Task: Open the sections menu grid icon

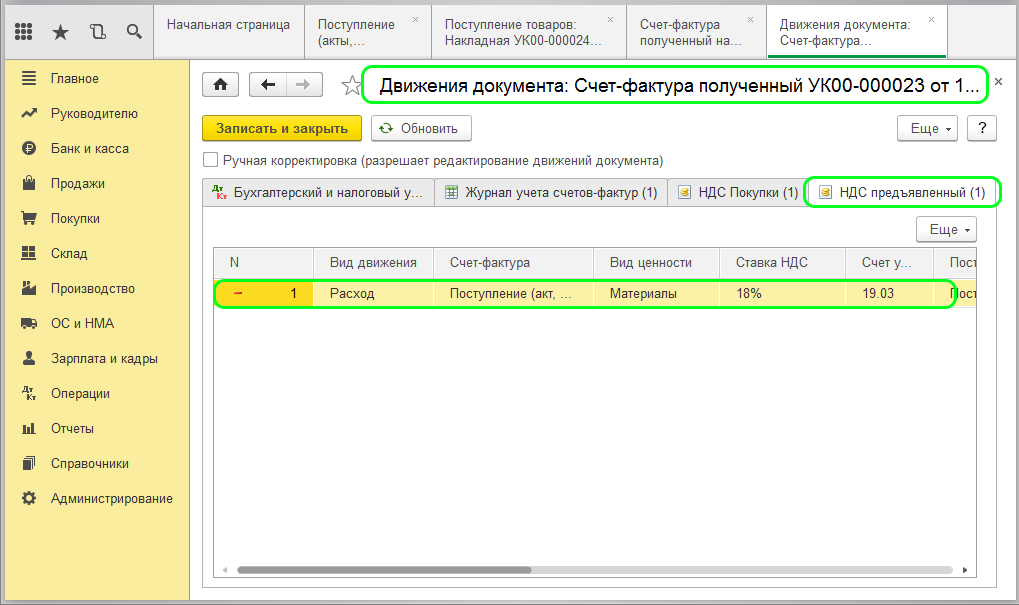Action: pos(24,32)
